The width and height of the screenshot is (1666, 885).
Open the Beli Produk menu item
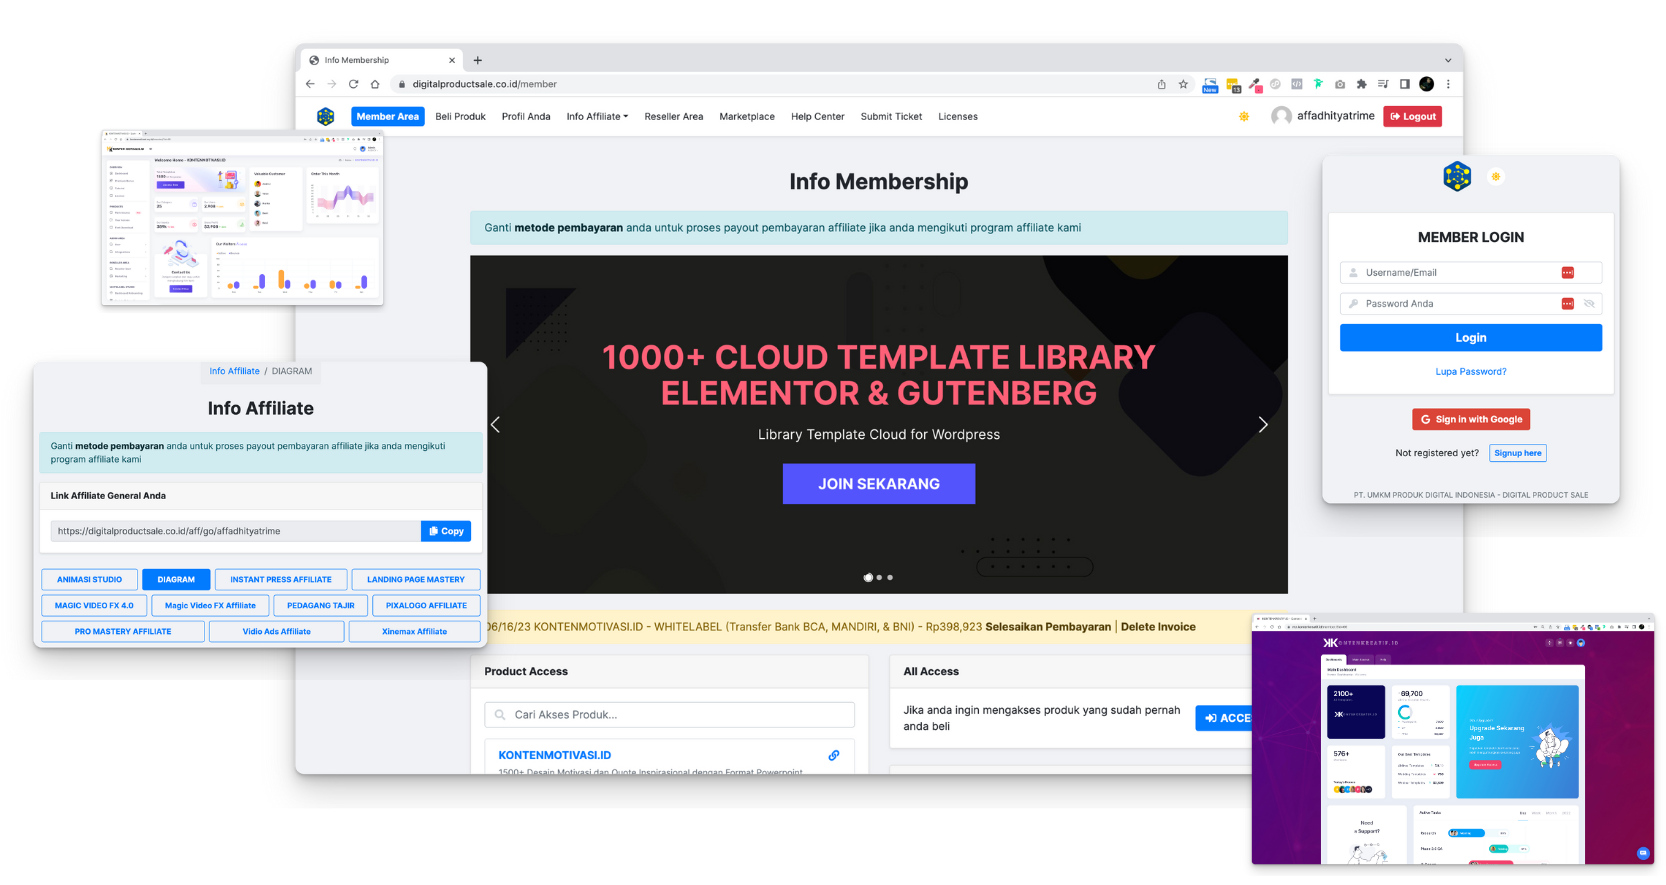(x=460, y=116)
